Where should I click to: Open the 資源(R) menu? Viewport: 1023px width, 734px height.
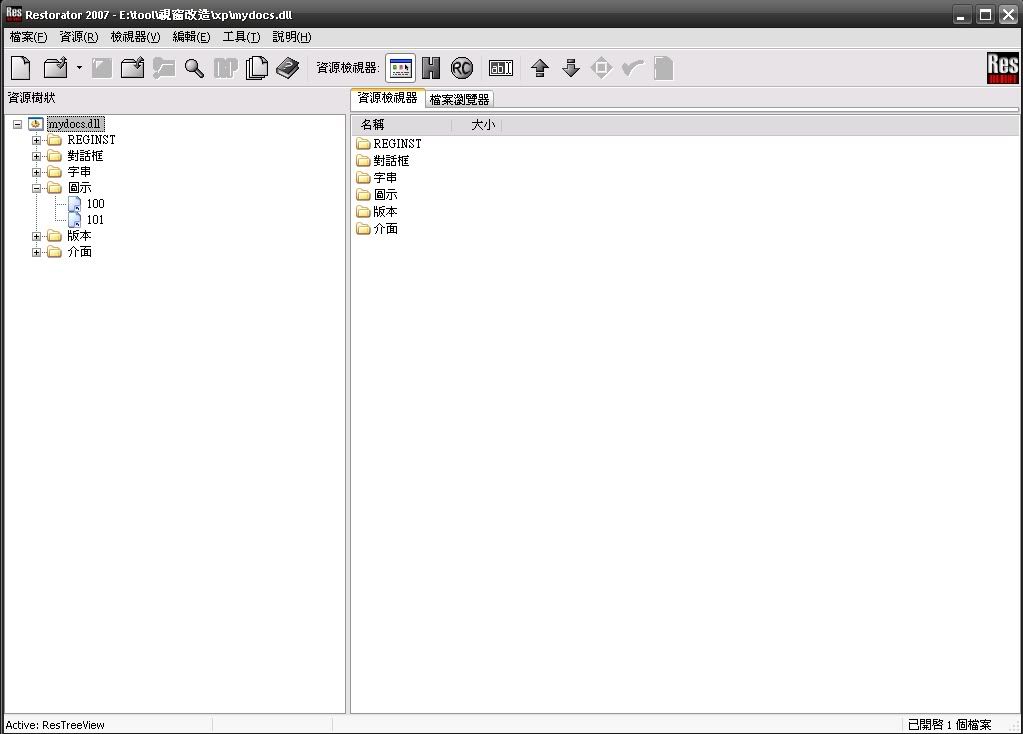tap(79, 37)
